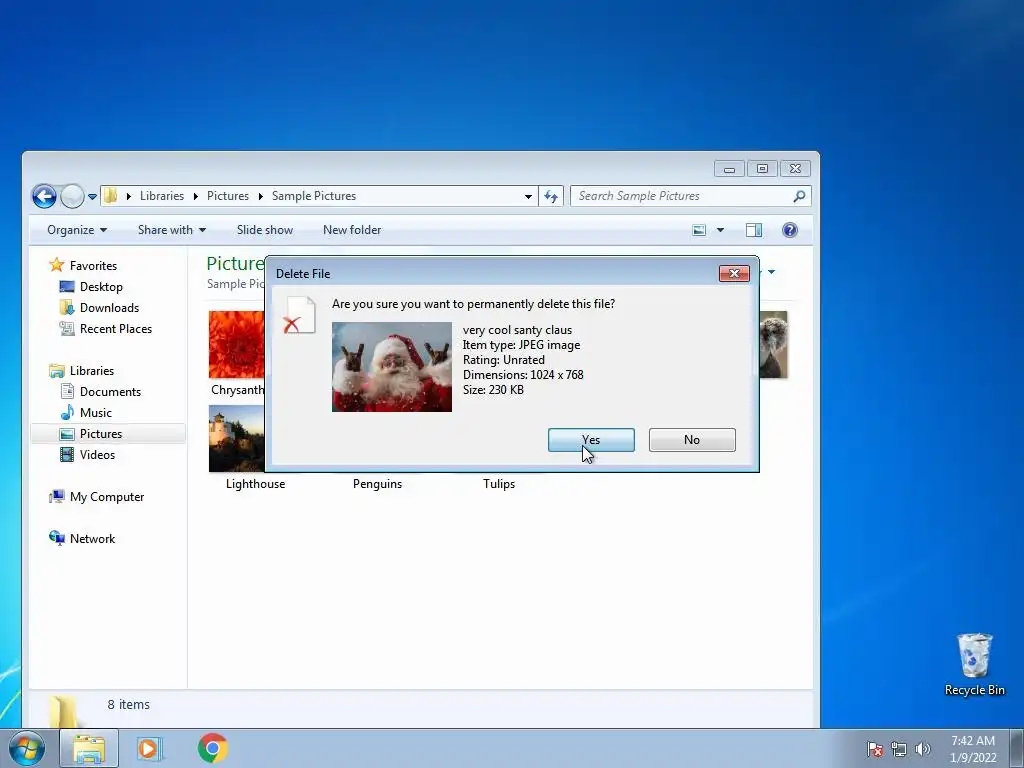Refresh the Sample Pictures folder
This screenshot has width=1024, height=768.
pyautogui.click(x=551, y=196)
